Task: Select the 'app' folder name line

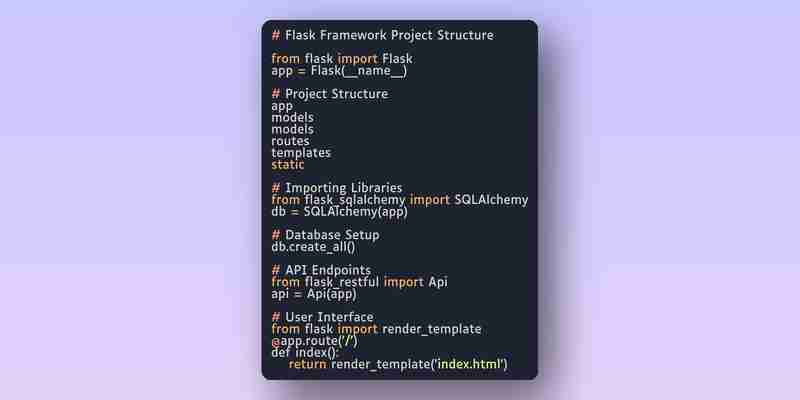Action: click(282, 106)
